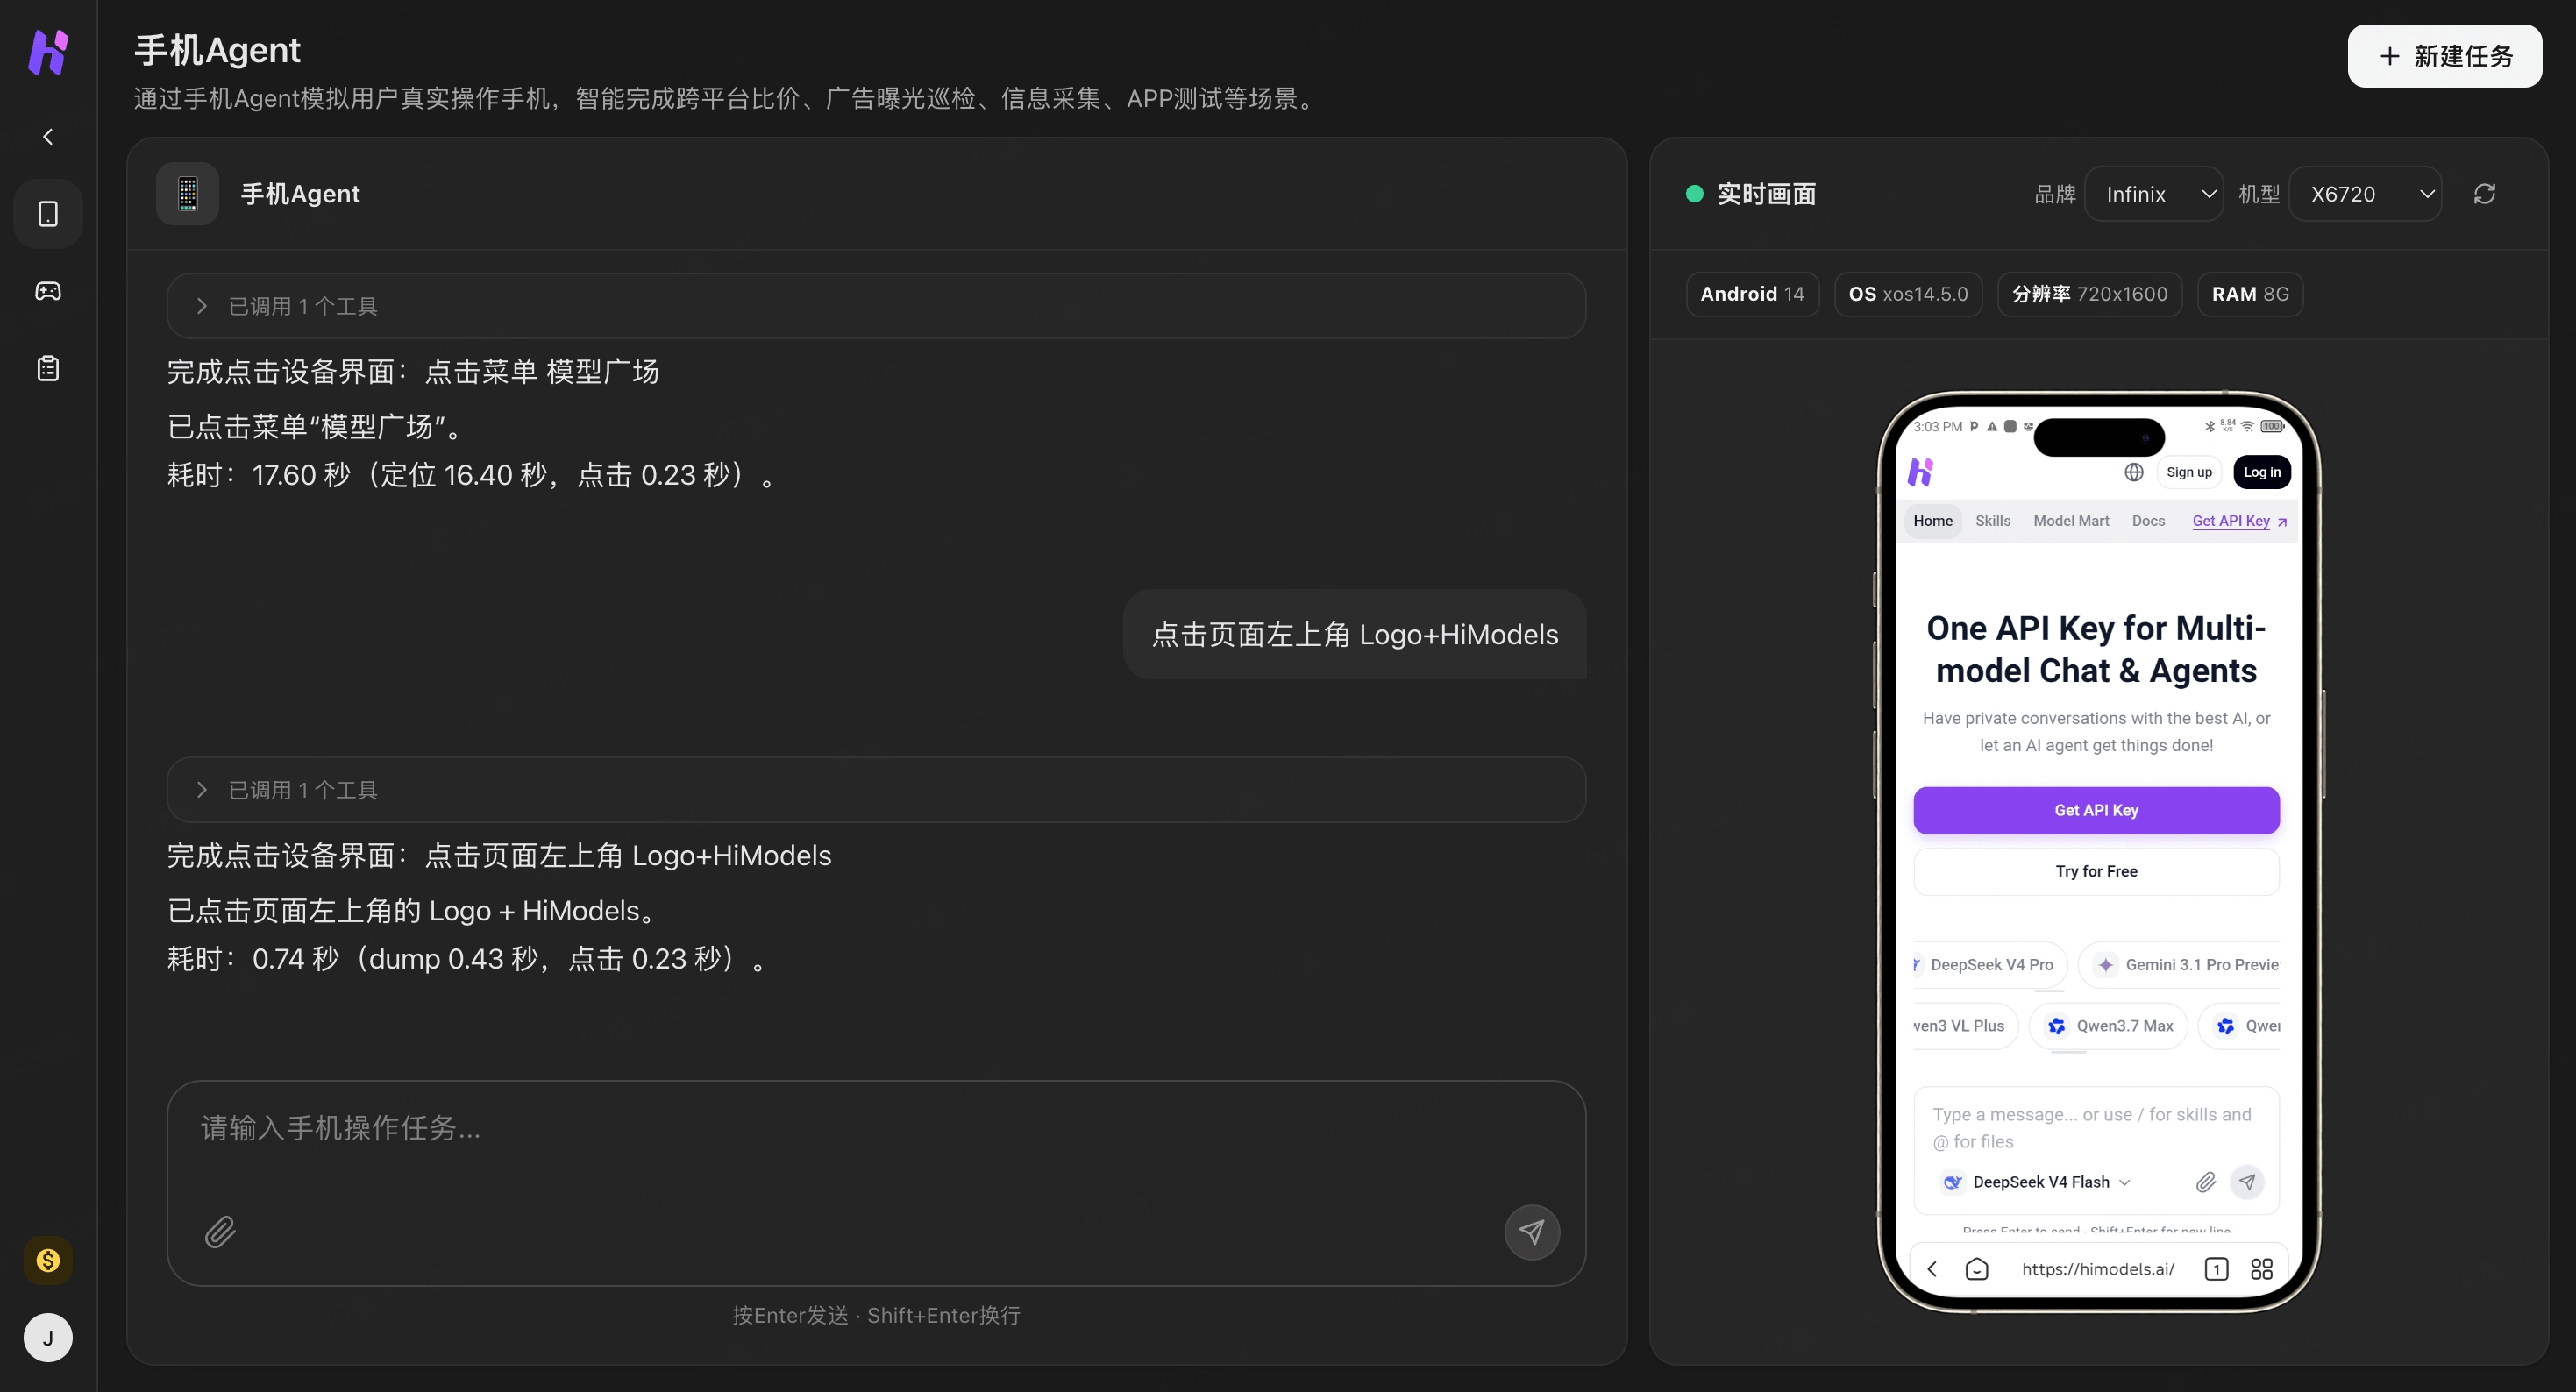Open the user avatar J

click(48, 1337)
